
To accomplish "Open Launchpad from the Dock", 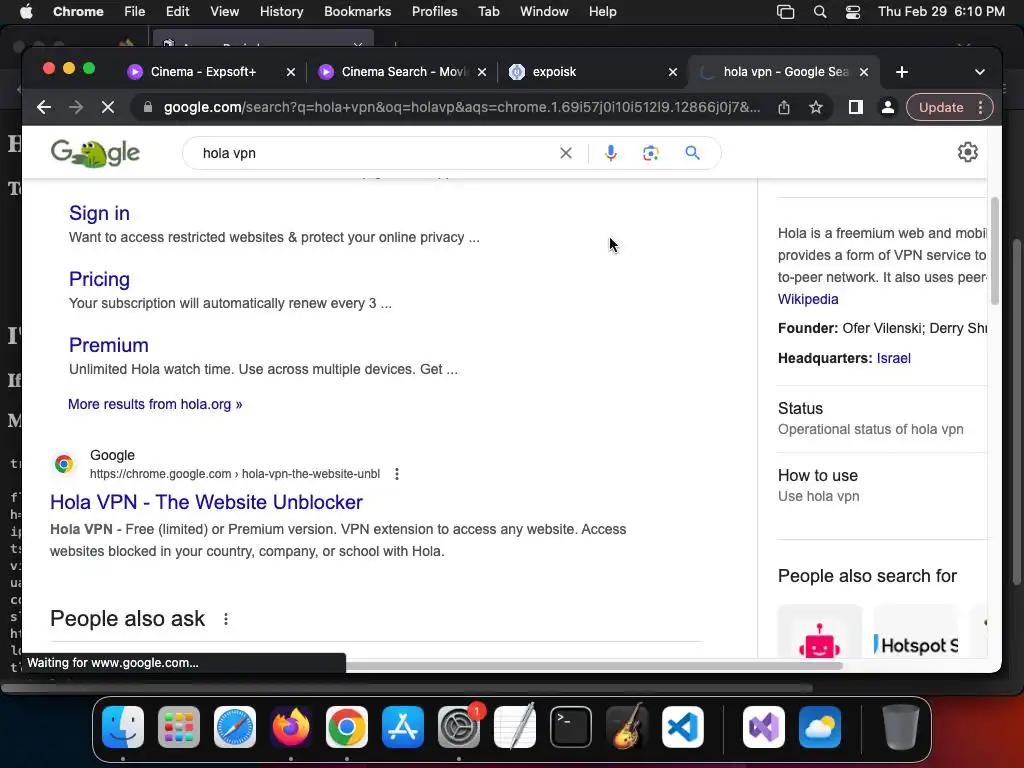I will (178, 727).
